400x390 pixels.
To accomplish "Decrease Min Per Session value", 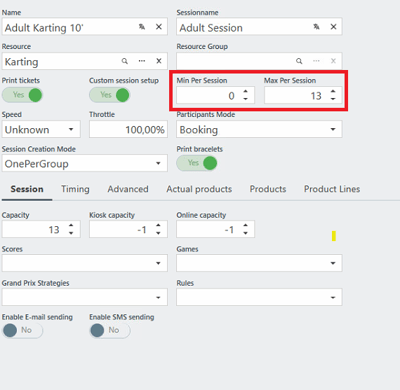I will (246, 99).
